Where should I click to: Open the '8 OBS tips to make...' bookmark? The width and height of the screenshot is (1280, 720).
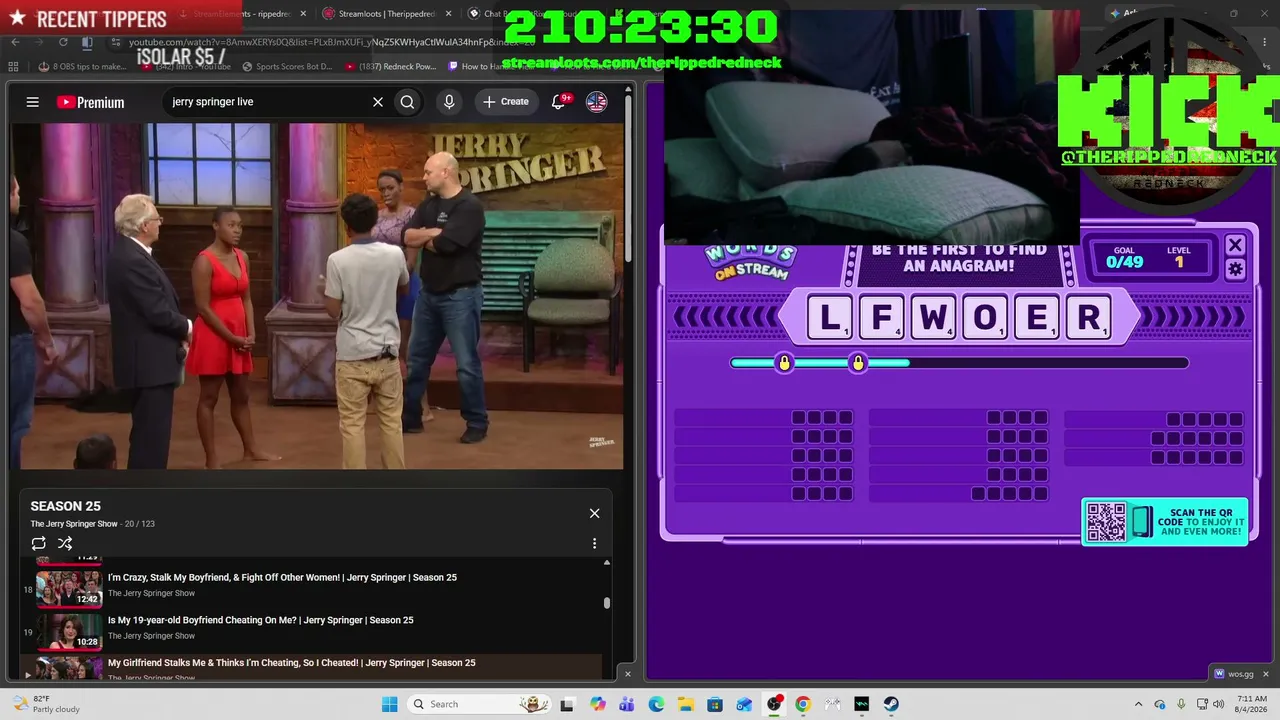[x=82, y=67]
